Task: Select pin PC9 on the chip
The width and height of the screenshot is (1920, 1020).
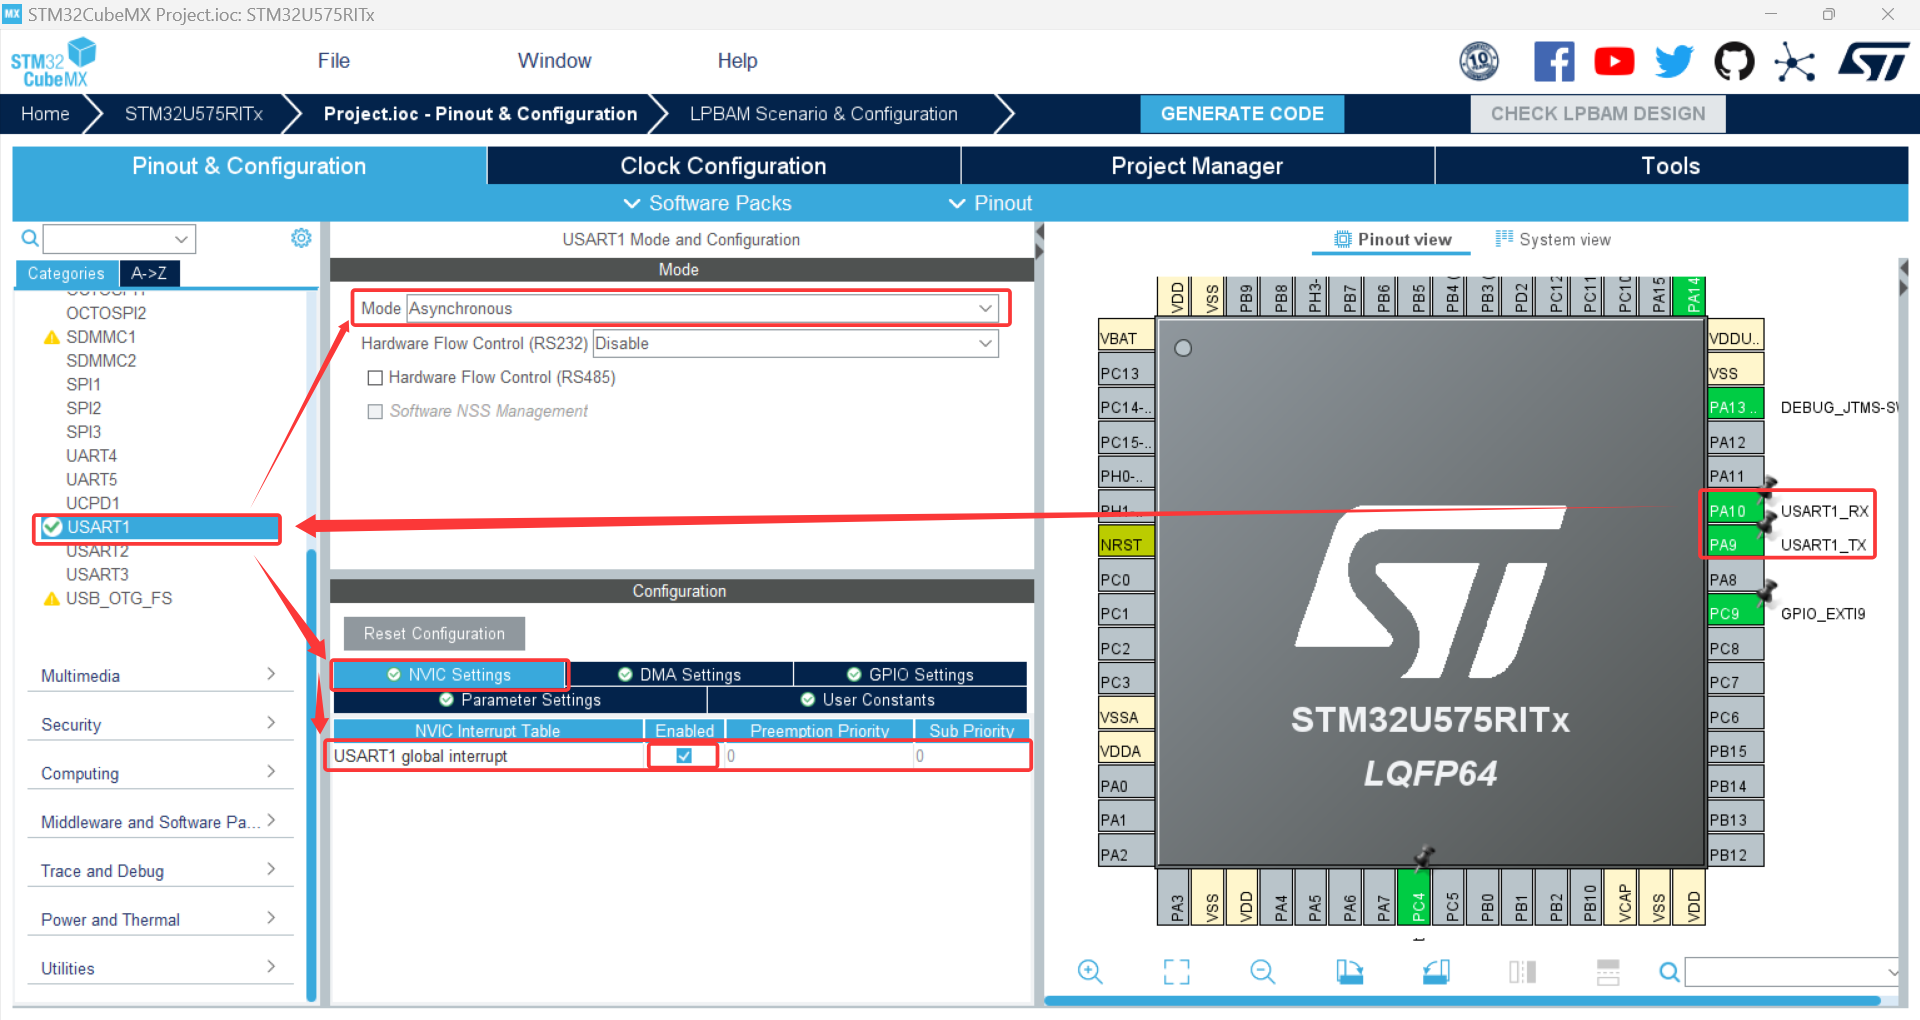Action: [x=1734, y=613]
